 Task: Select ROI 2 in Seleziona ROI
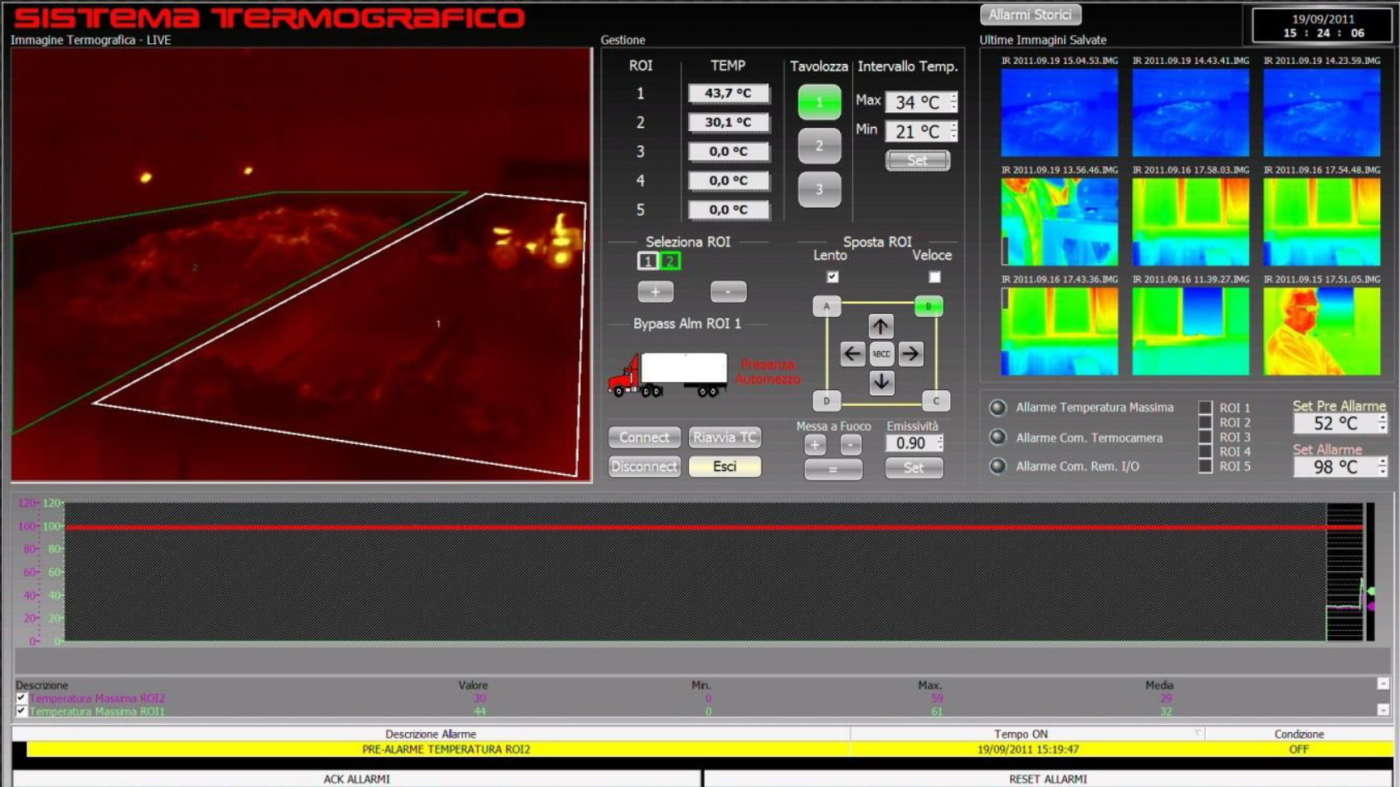coord(670,262)
